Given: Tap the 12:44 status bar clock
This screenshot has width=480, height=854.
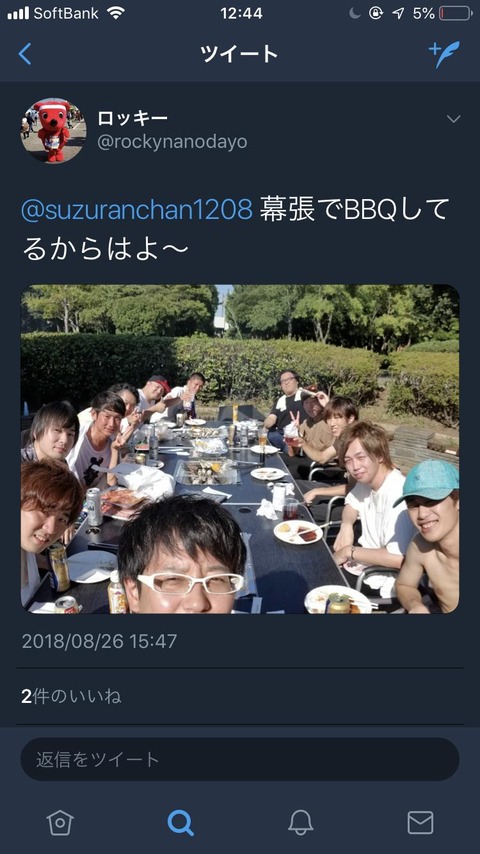Looking at the screenshot, I should pos(241,13).
